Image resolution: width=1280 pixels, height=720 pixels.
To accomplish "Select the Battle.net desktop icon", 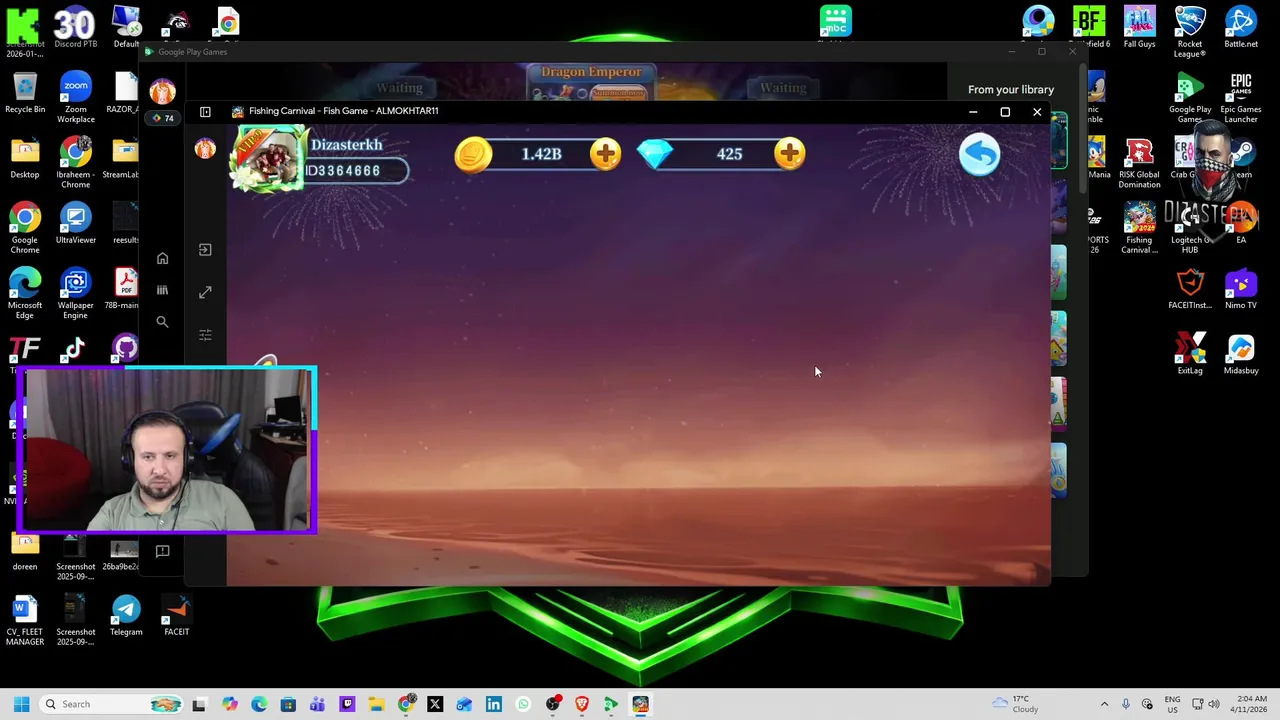I will [1241, 27].
